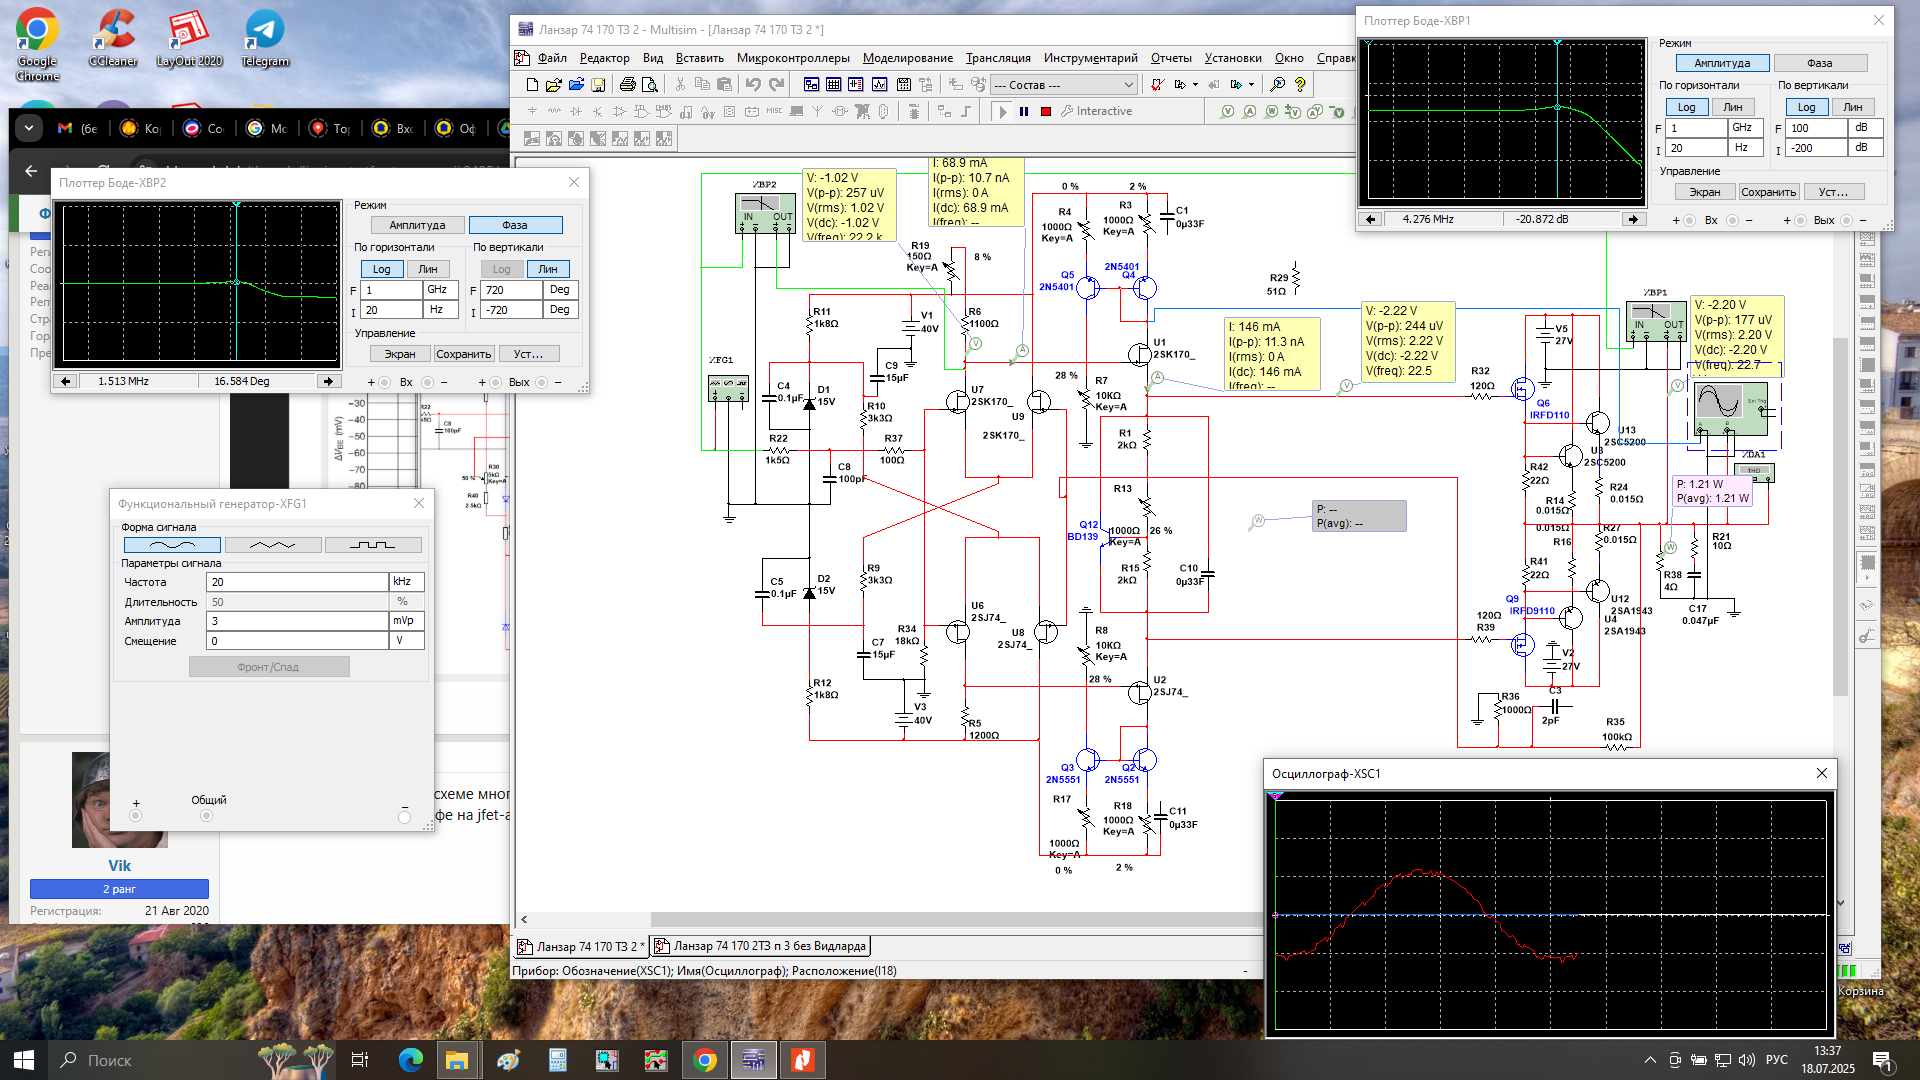The image size is (1920, 1080).
Task: Open the kHz frequency unit selector
Action: [407, 582]
